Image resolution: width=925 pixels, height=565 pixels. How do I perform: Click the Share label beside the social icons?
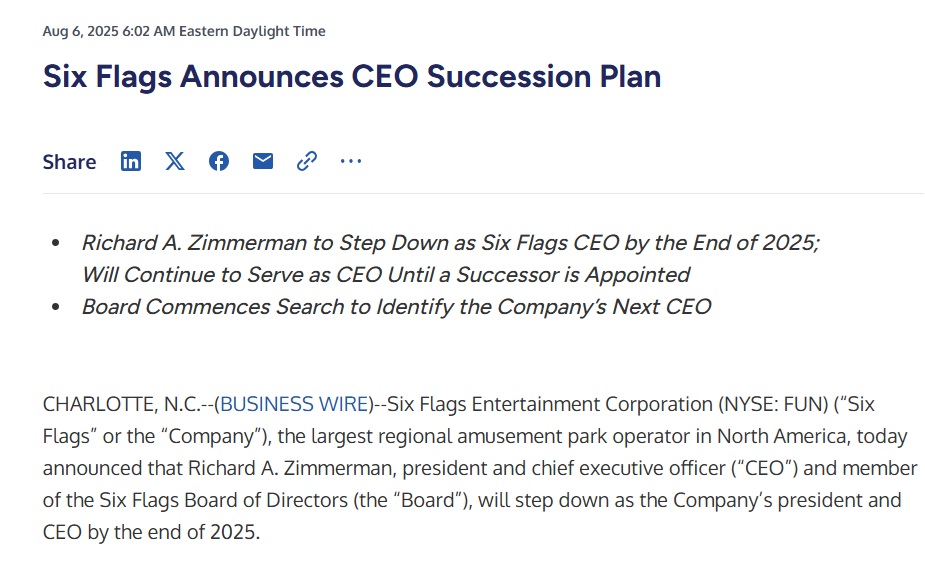coord(69,162)
